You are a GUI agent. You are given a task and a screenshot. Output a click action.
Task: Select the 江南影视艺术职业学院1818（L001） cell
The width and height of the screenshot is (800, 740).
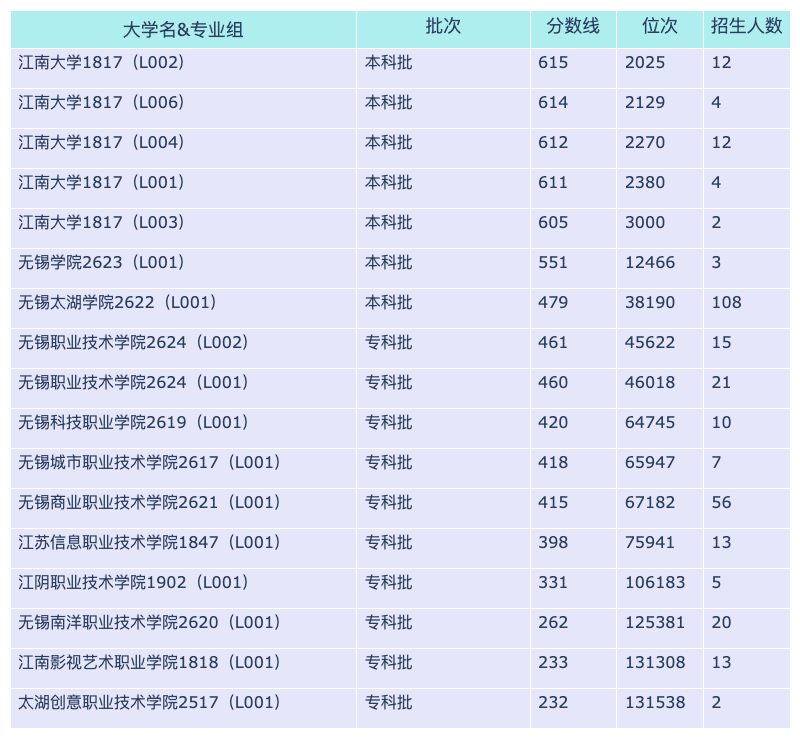[x=183, y=668]
